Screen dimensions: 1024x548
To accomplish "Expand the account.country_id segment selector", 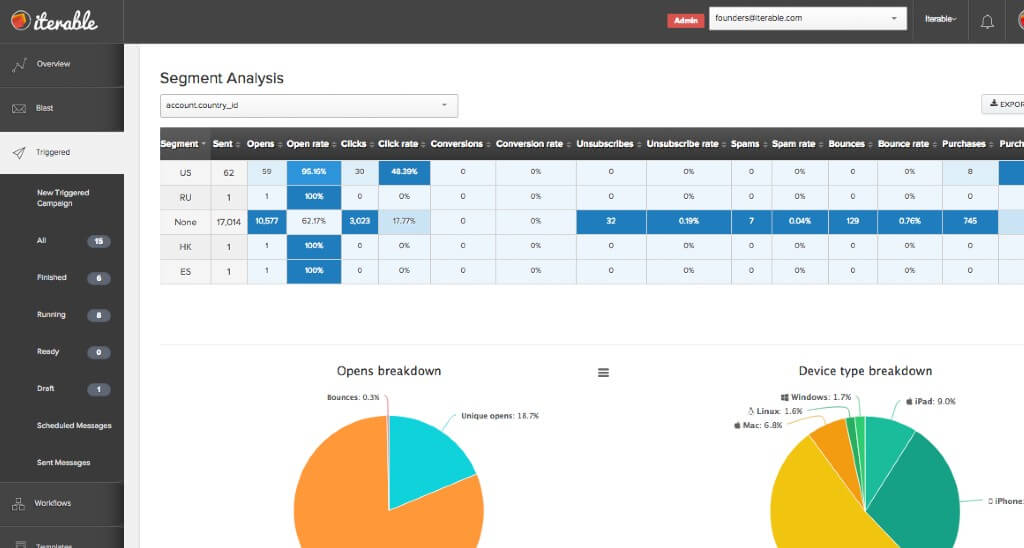I will click(309, 106).
